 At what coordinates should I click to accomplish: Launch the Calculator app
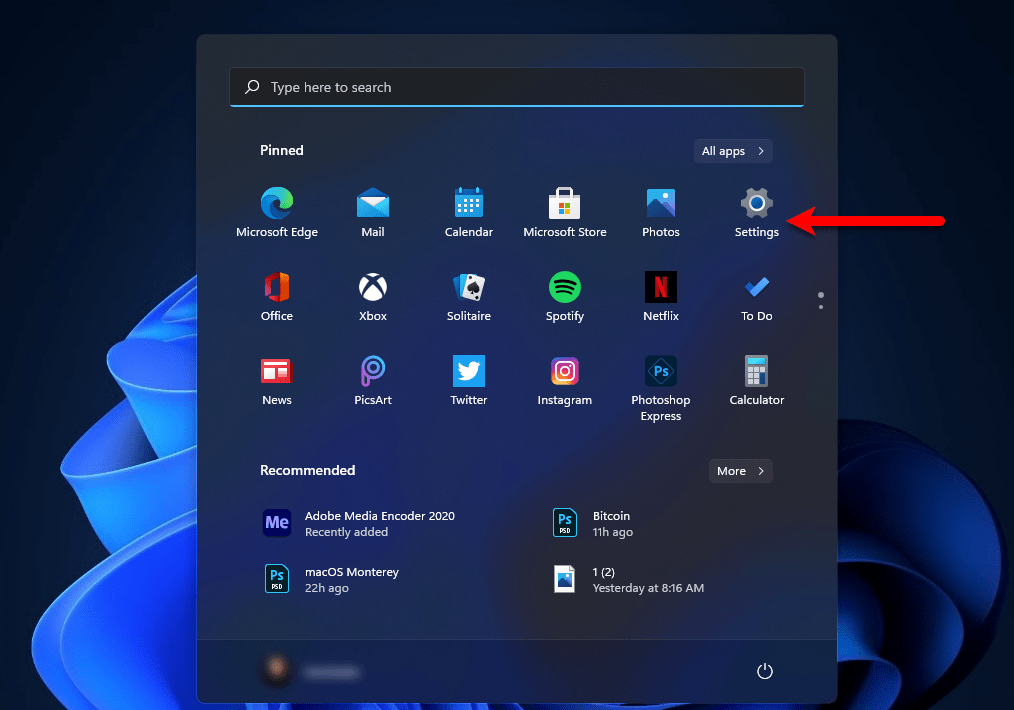coord(757,381)
